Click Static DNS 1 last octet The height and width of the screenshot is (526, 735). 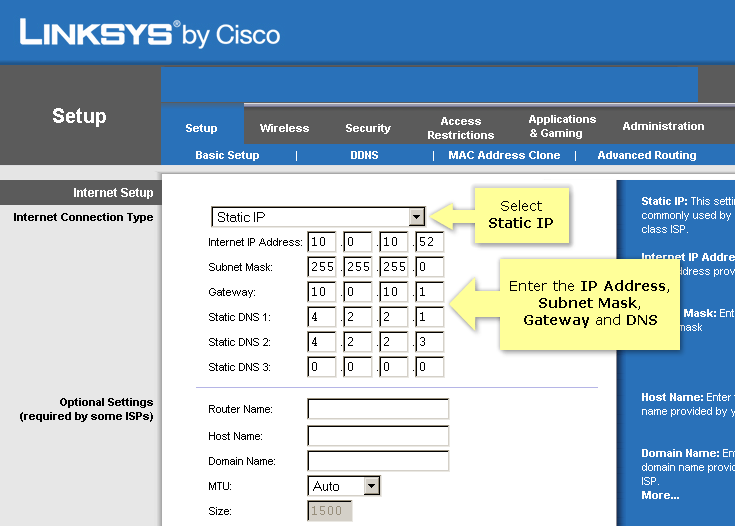pos(429,317)
